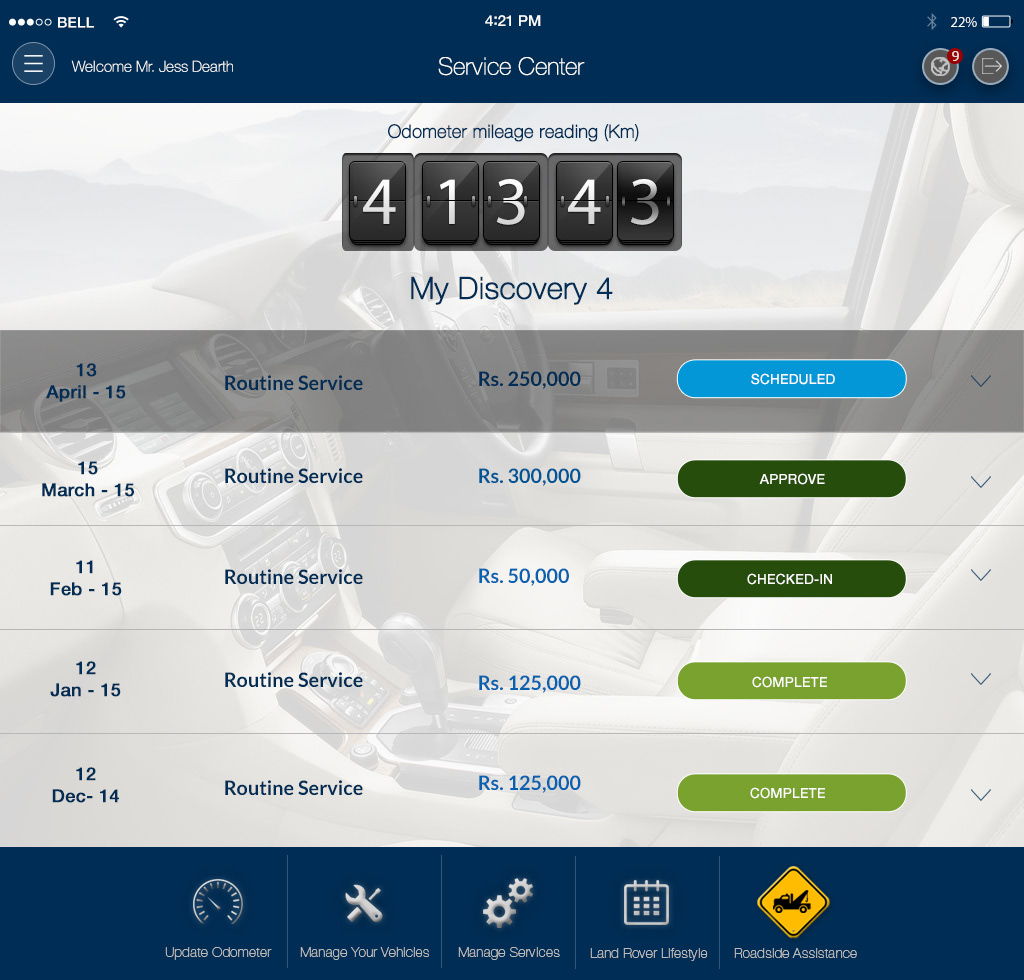
Task: Expand the 11 Feb - 15 service row
Action: [x=981, y=575]
